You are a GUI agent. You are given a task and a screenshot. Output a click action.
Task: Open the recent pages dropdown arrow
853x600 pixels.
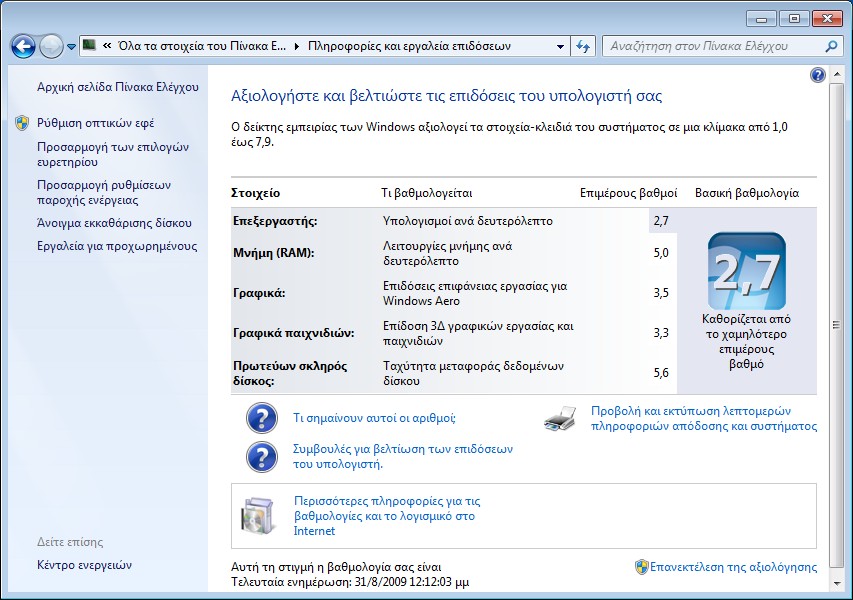pyautogui.click(x=71, y=47)
